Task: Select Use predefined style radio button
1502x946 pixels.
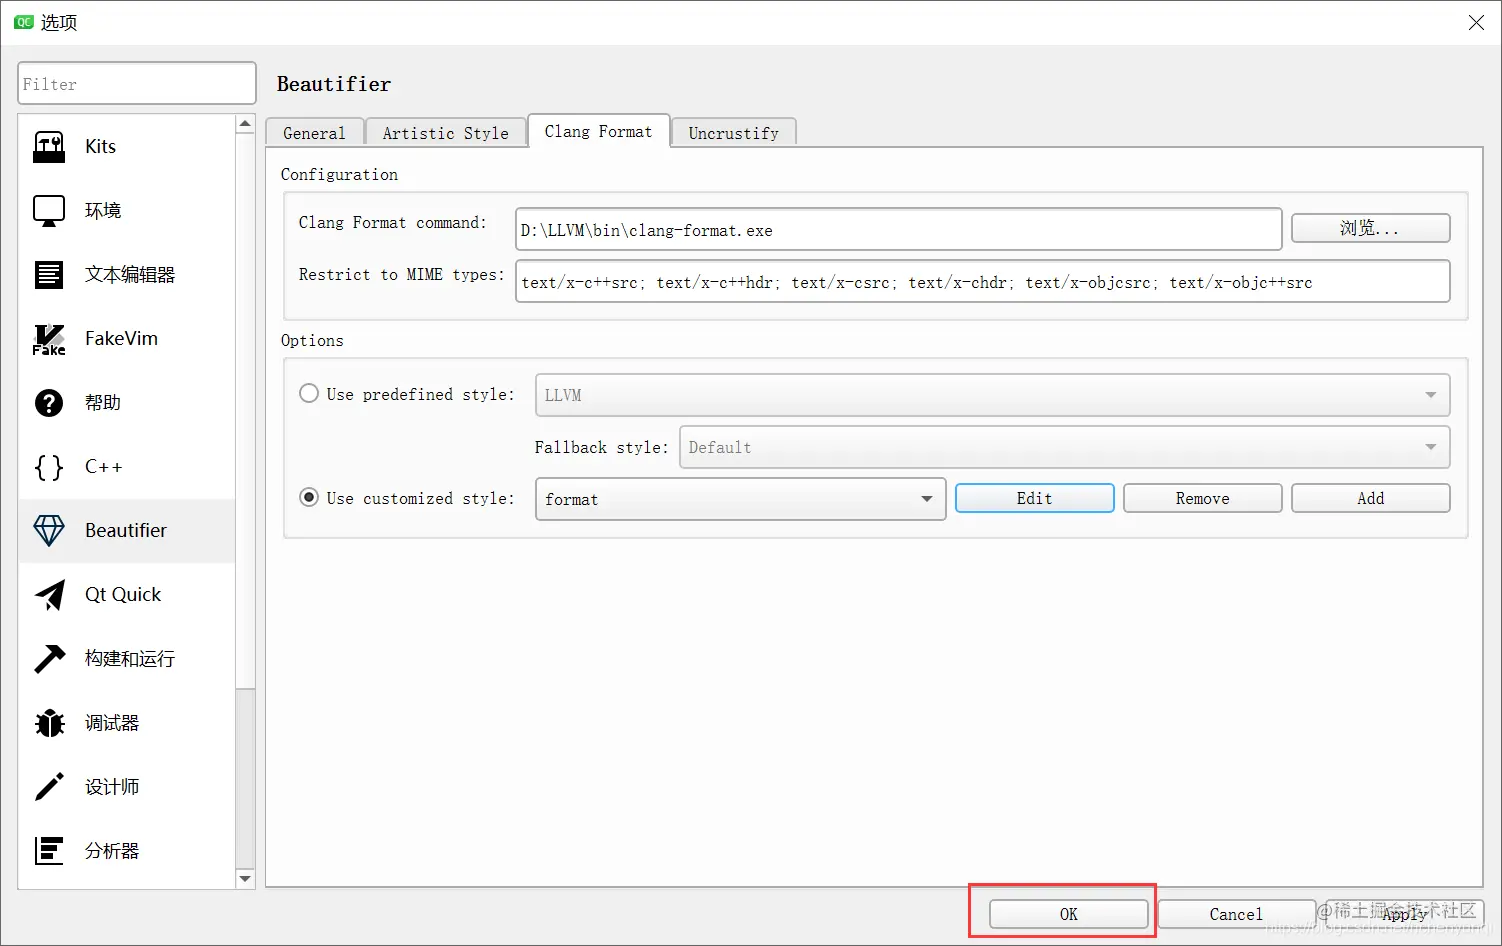Action: coord(309,394)
